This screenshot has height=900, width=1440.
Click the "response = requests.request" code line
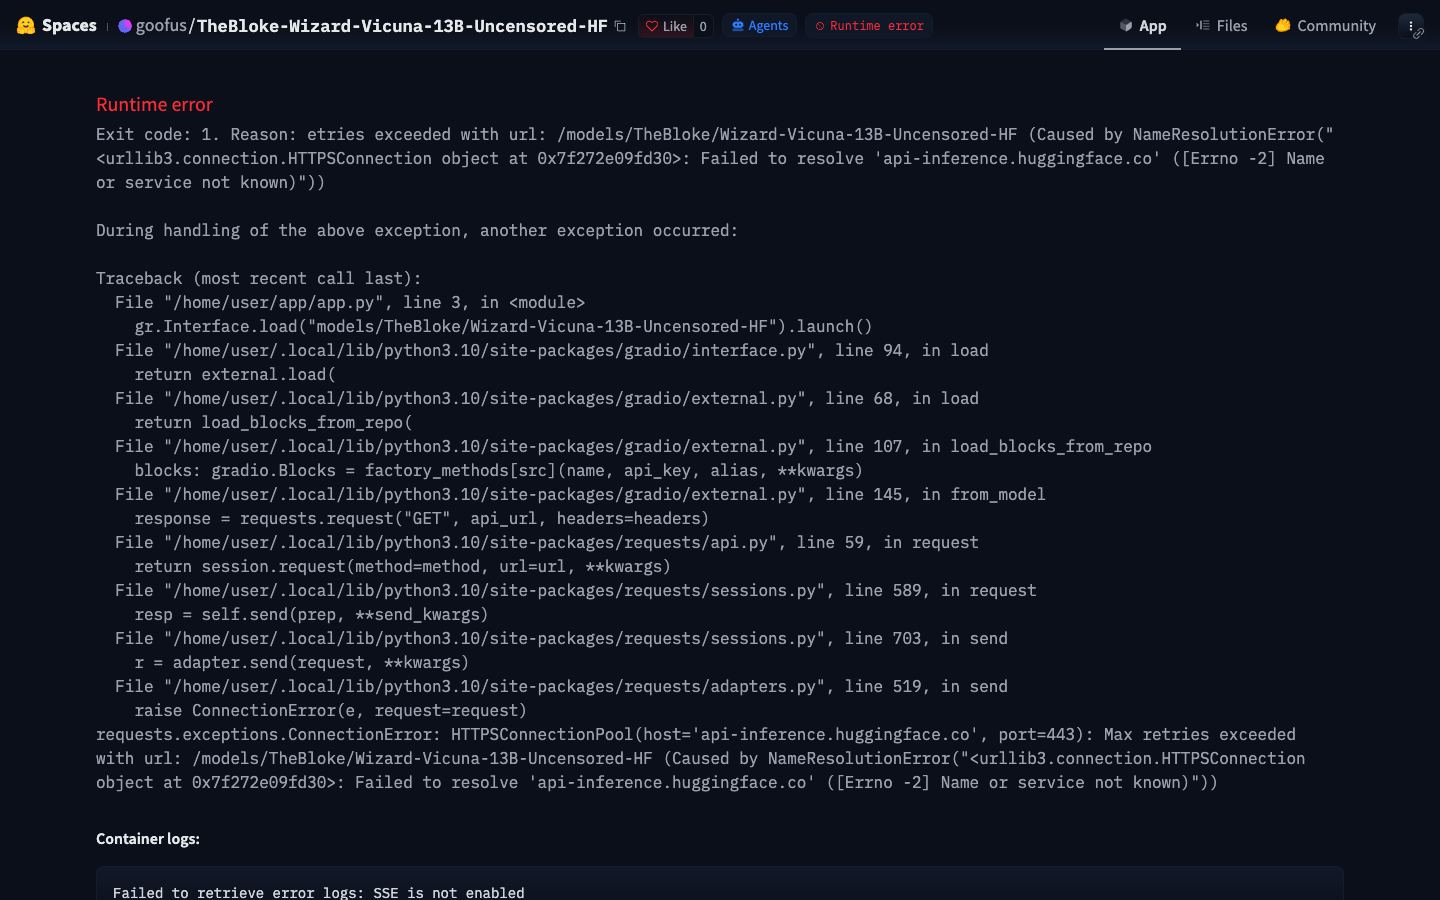[422, 518]
